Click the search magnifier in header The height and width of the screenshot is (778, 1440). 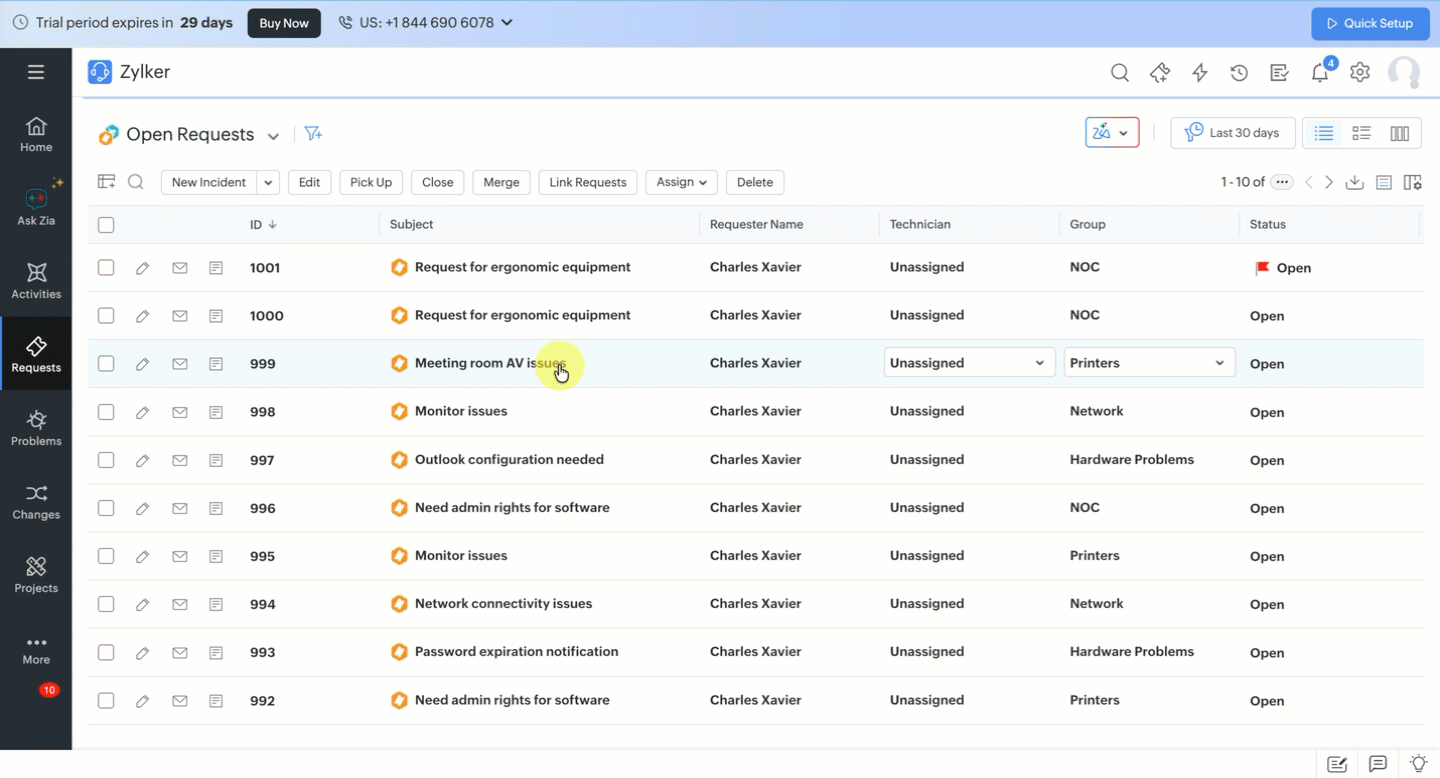point(1120,73)
